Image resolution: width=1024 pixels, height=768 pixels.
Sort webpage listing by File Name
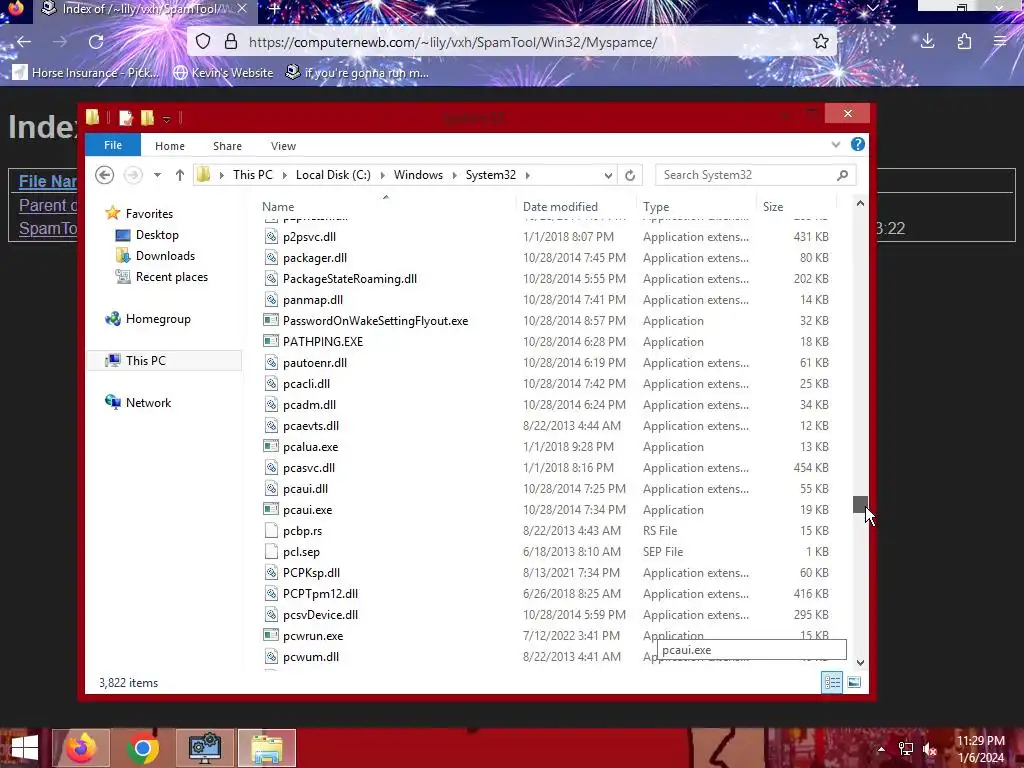pos(48,181)
